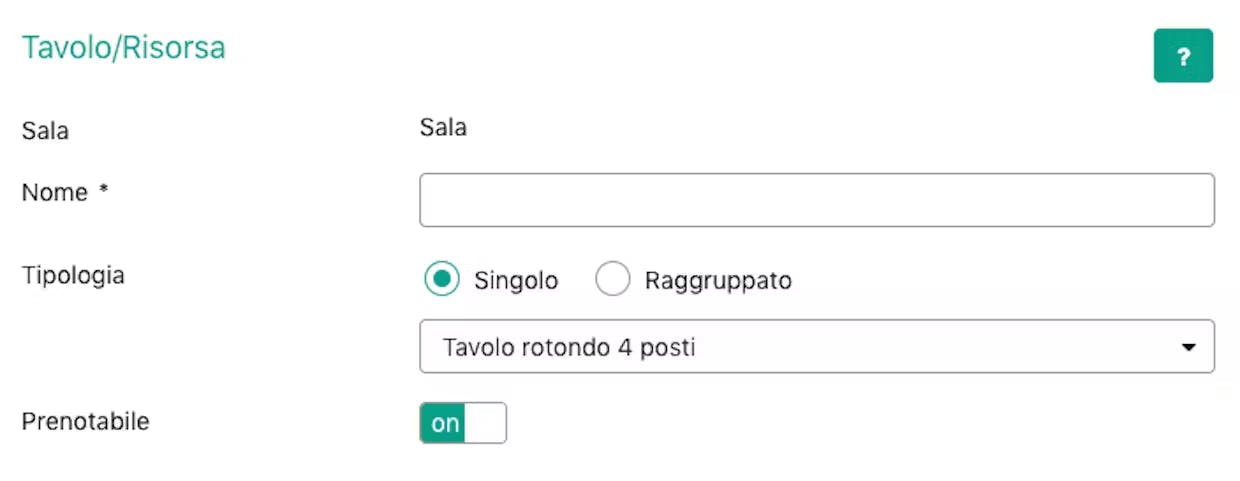Click the empty Raggruppato radio circle

(612, 280)
